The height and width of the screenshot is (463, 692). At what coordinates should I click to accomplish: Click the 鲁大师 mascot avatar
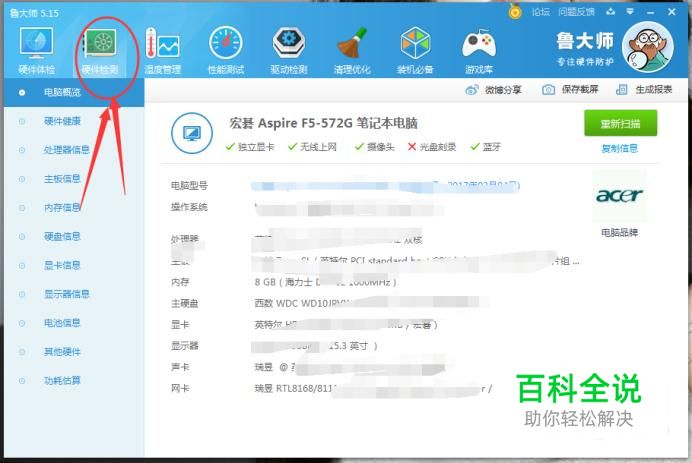click(648, 47)
